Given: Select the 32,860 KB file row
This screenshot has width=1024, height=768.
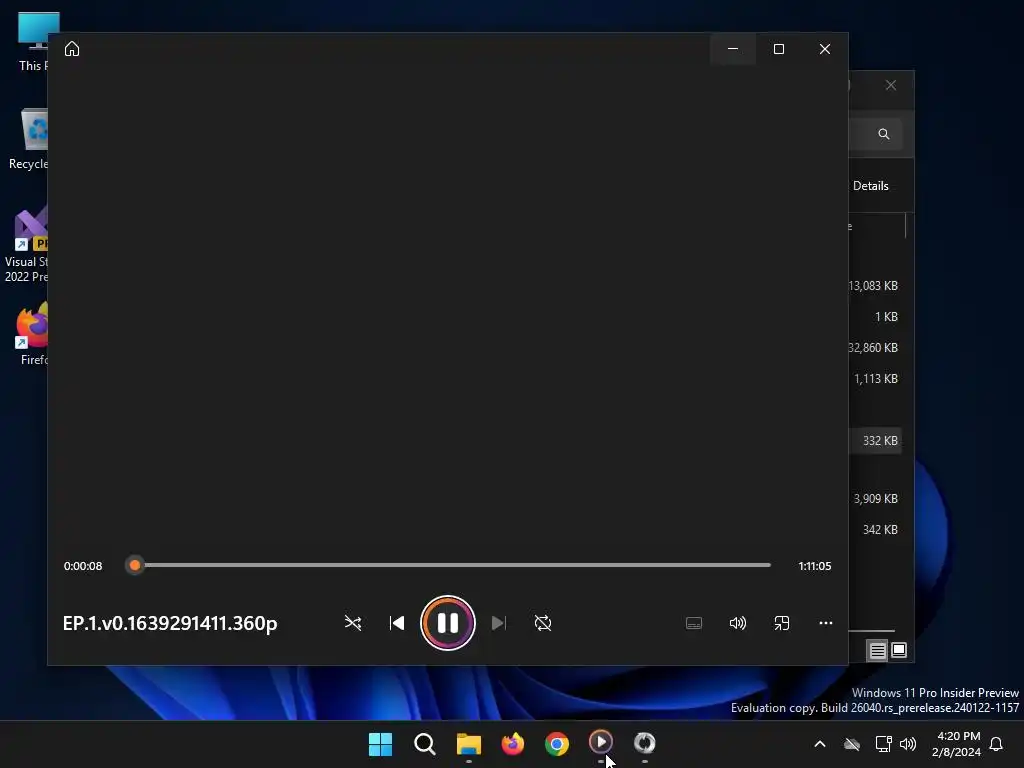Looking at the screenshot, I should click(873, 347).
